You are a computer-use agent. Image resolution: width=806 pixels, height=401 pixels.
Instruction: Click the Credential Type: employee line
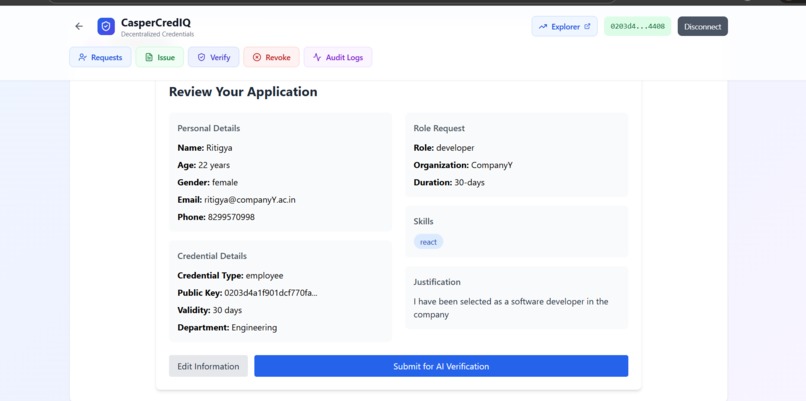click(x=230, y=276)
